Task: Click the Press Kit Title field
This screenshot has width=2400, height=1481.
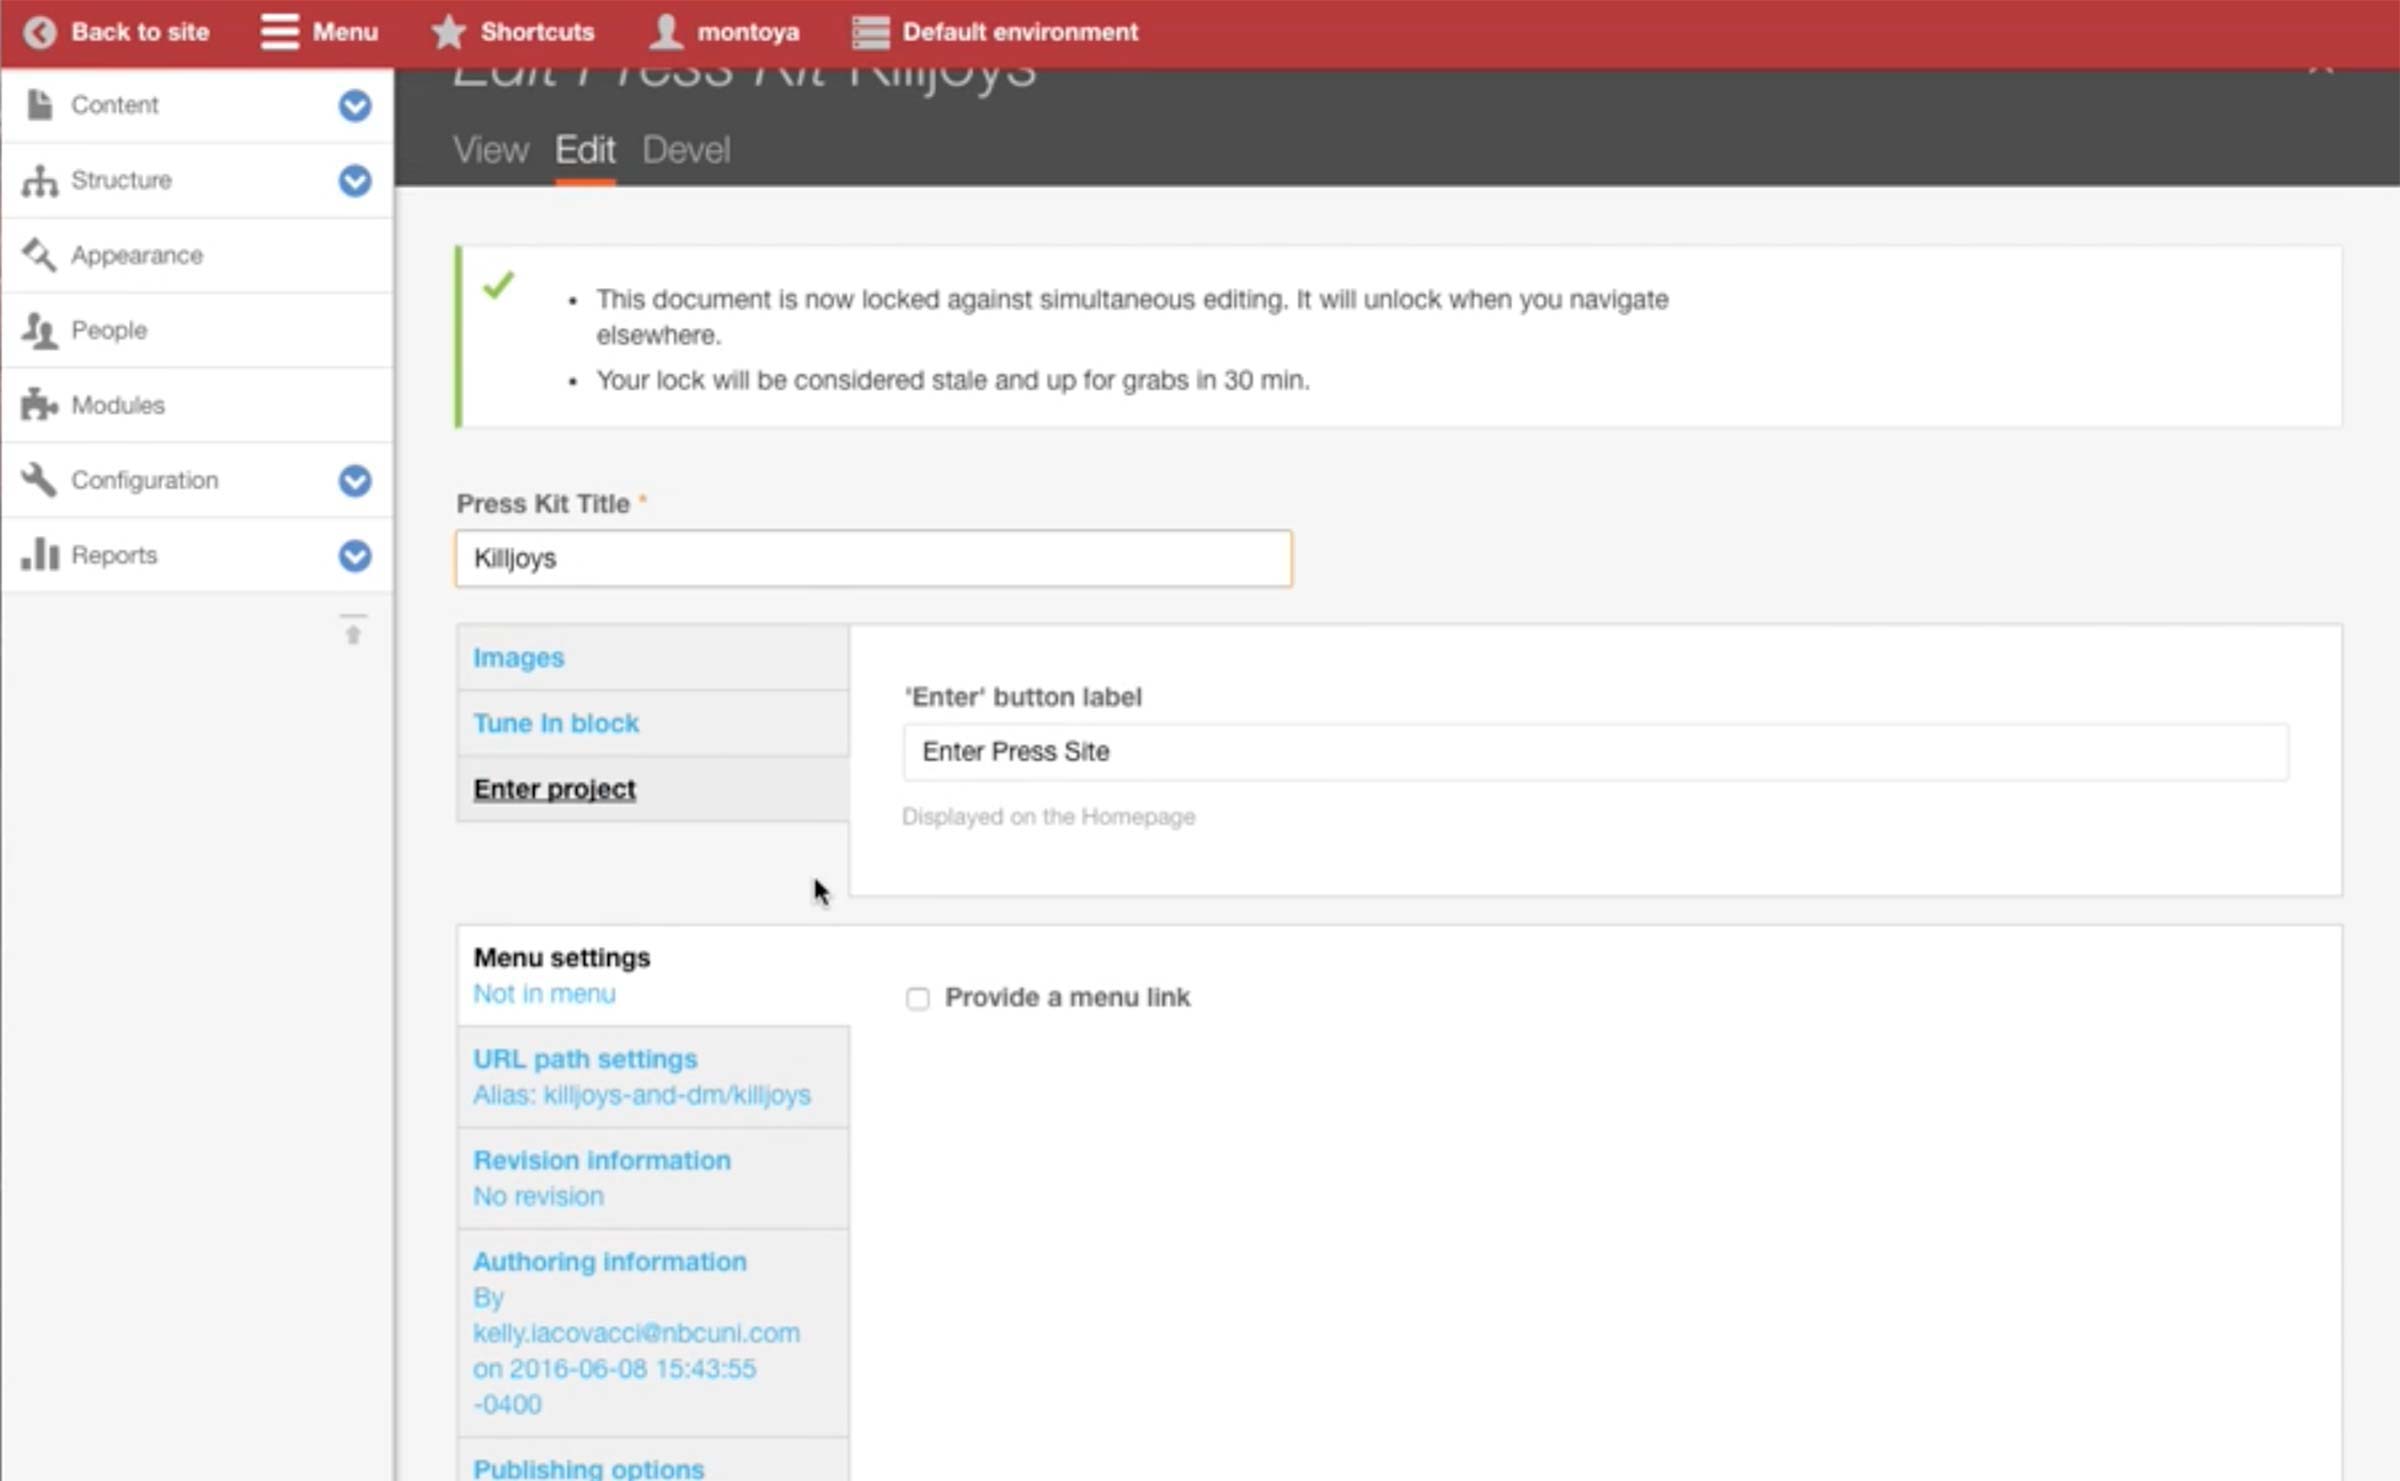Action: pos(873,558)
